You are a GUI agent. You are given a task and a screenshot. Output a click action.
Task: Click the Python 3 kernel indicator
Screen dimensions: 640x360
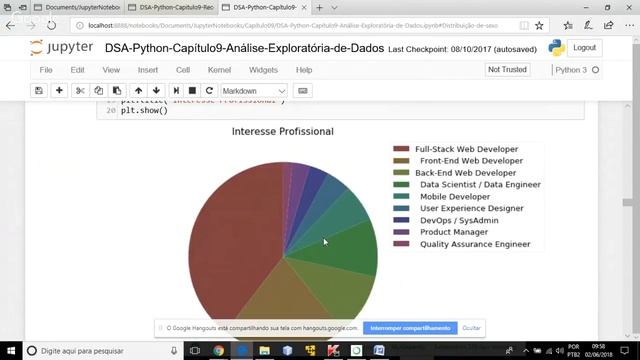[x=577, y=70]
